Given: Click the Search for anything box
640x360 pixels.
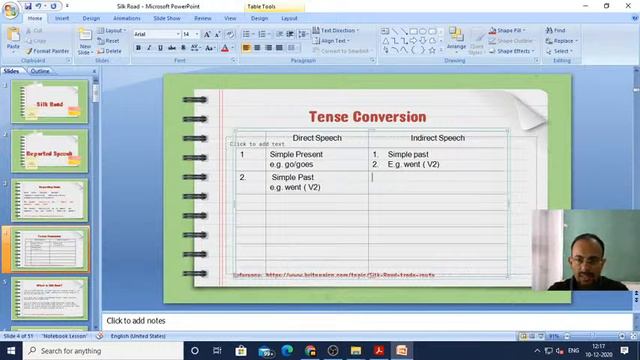Looking at the screenshot, I should pyautogui.click(x=103, y=351).
